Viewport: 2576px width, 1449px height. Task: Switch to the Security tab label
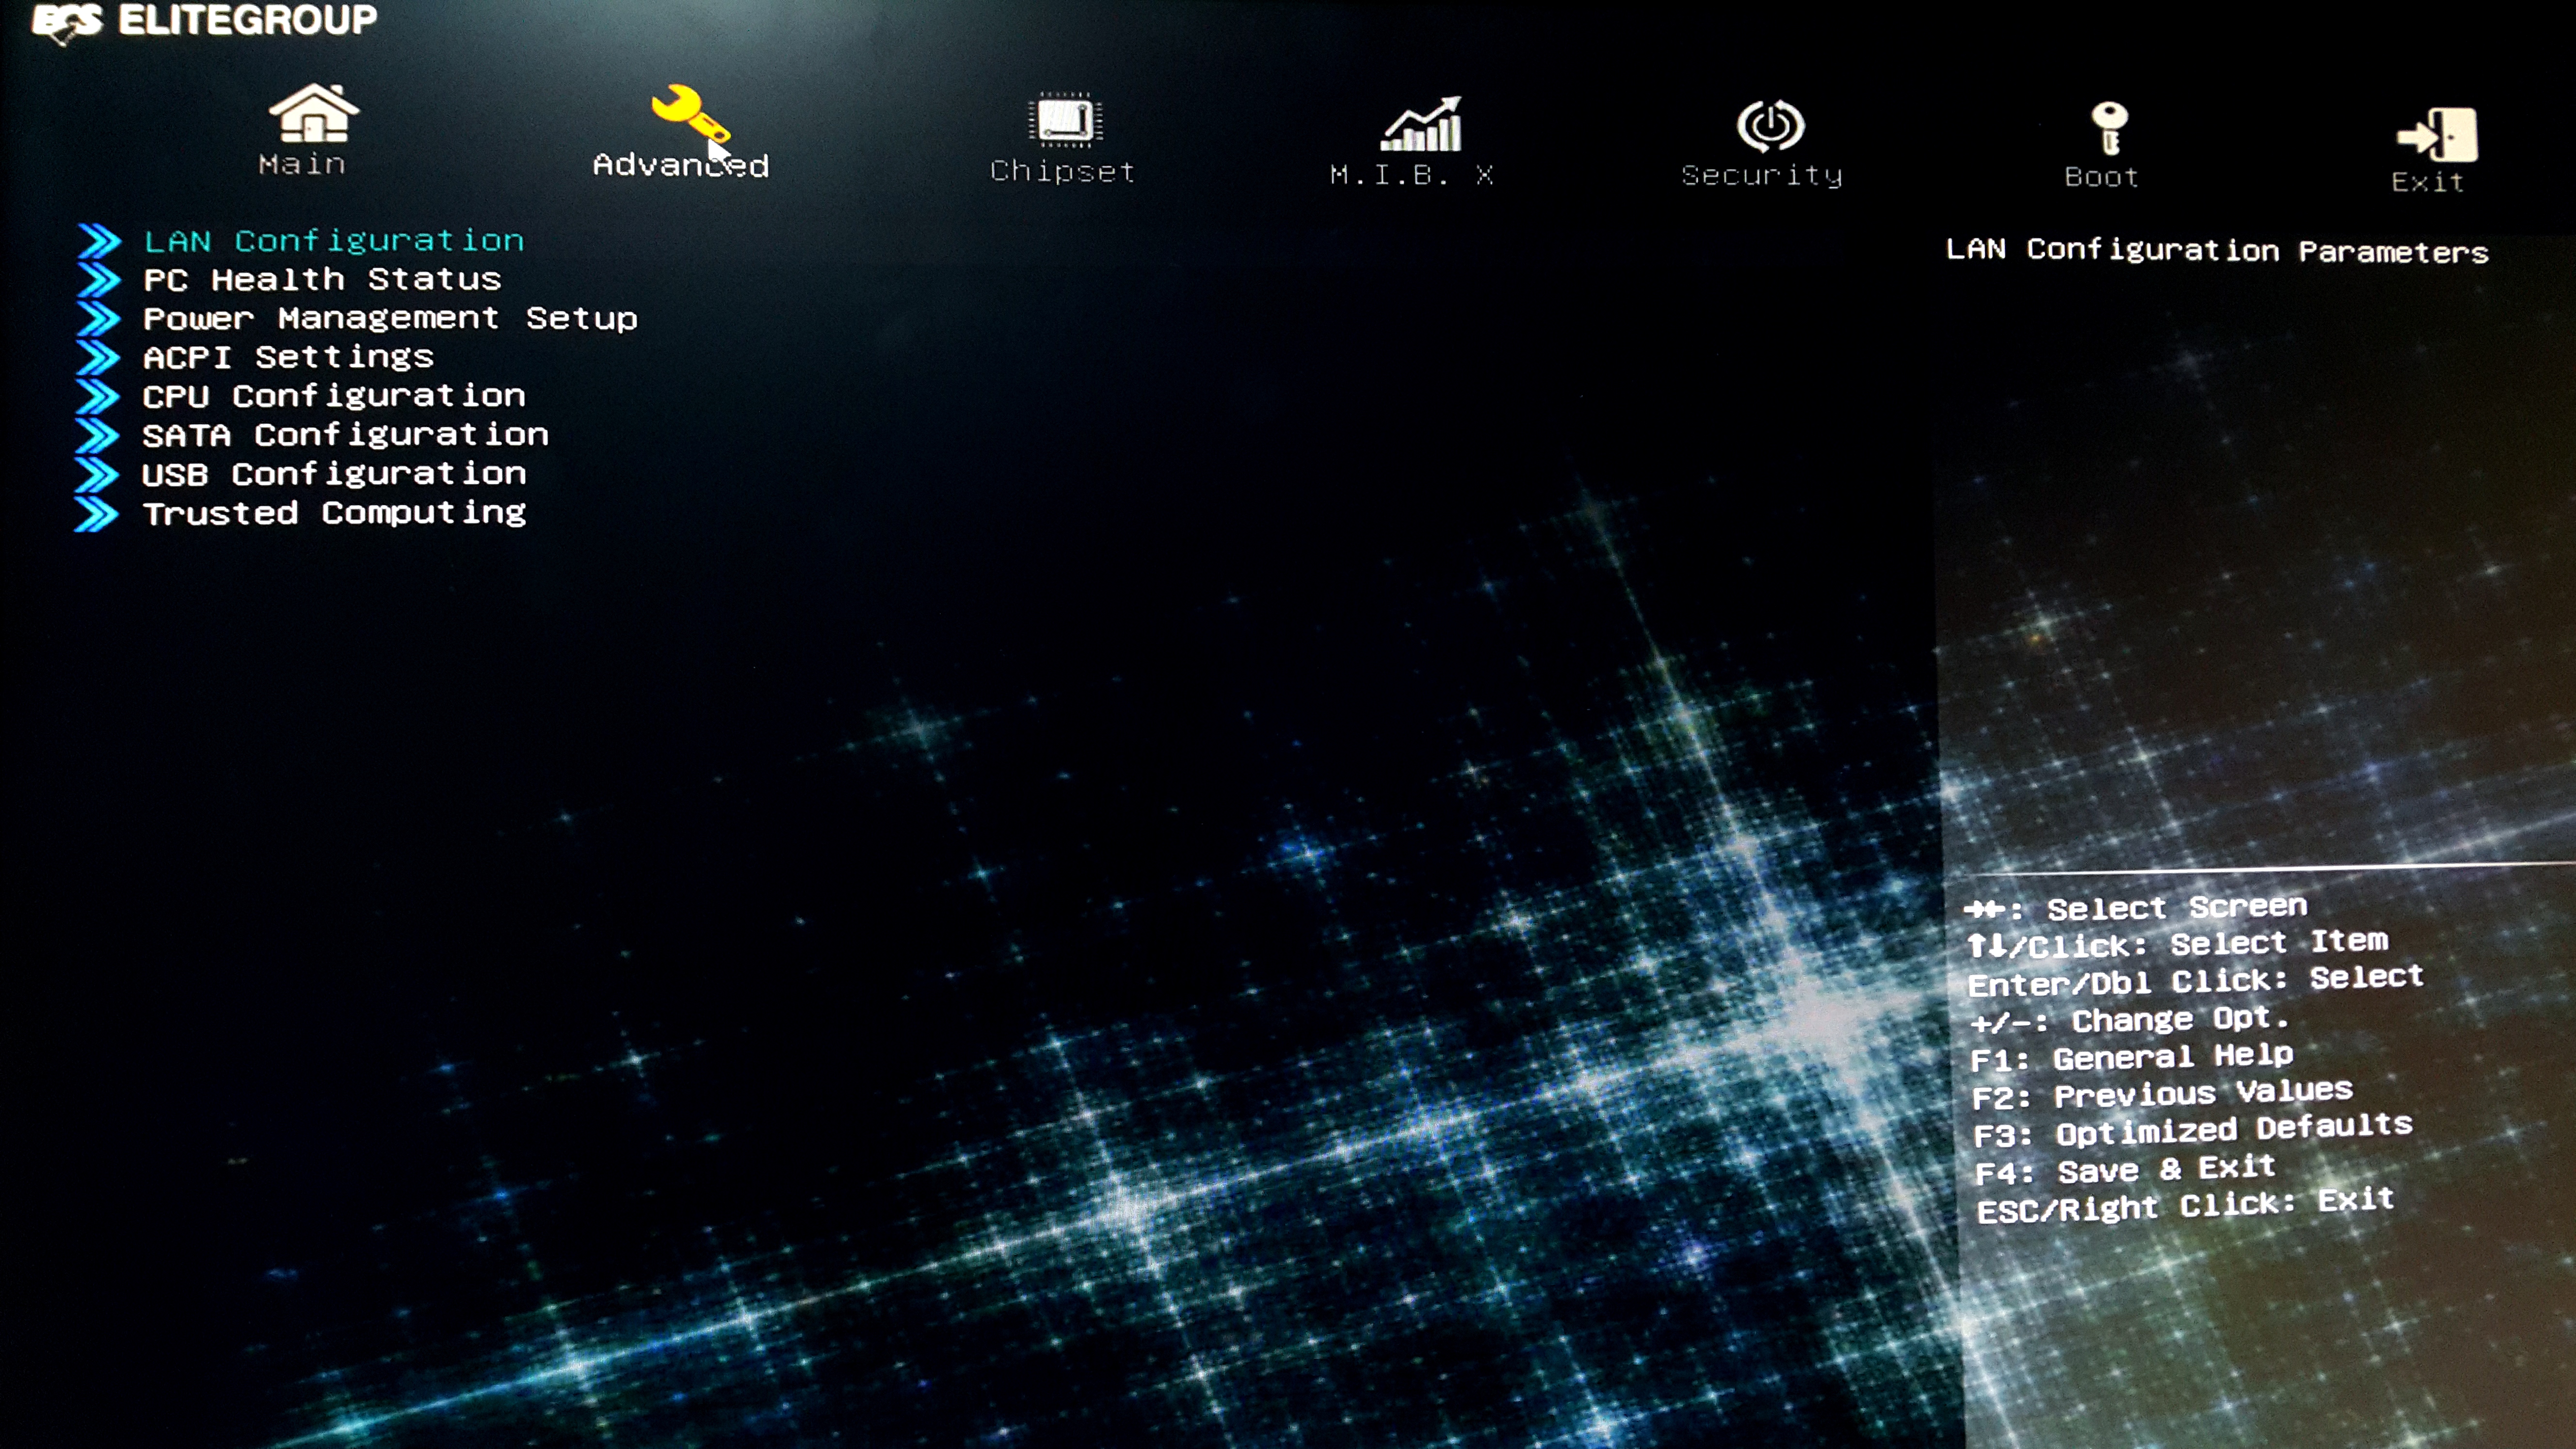point(1762,176)
